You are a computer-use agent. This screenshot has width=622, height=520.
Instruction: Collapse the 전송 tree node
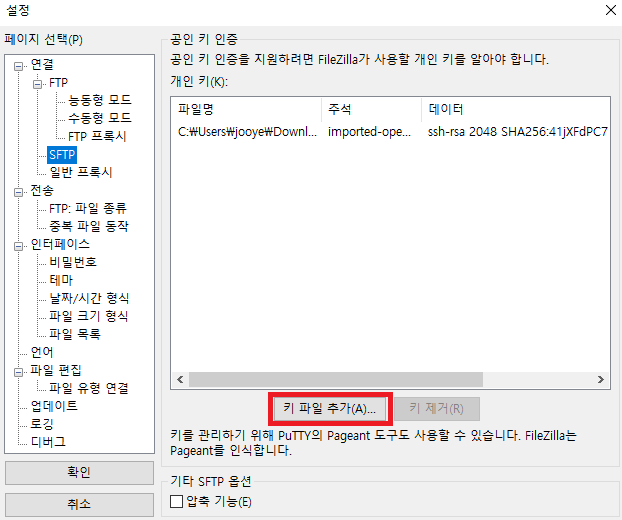click(18, 192)
